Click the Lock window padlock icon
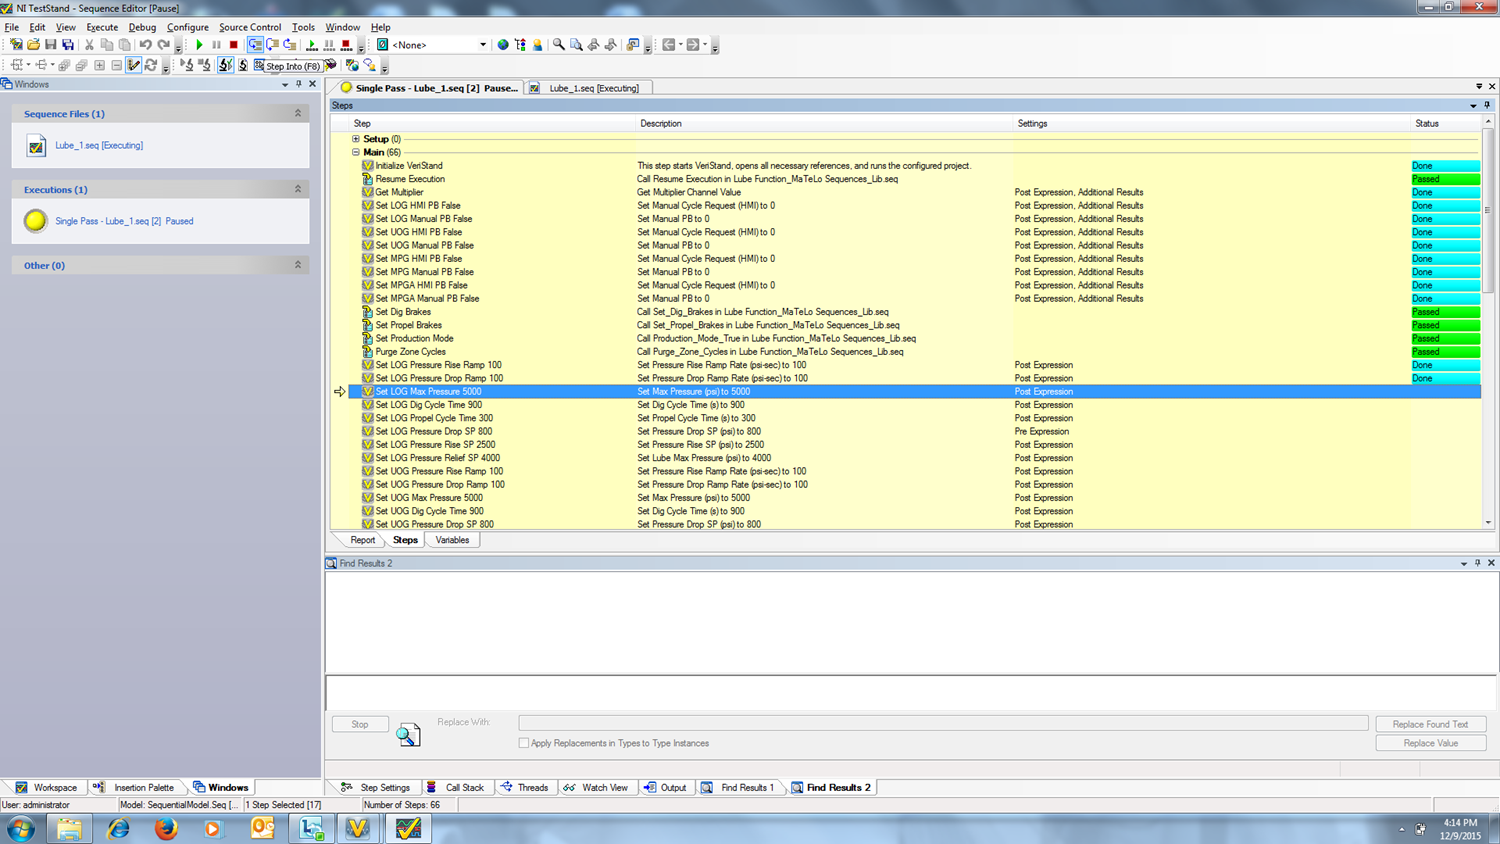The width and height of the screenshot is (1500, 844). coord(633,45)
